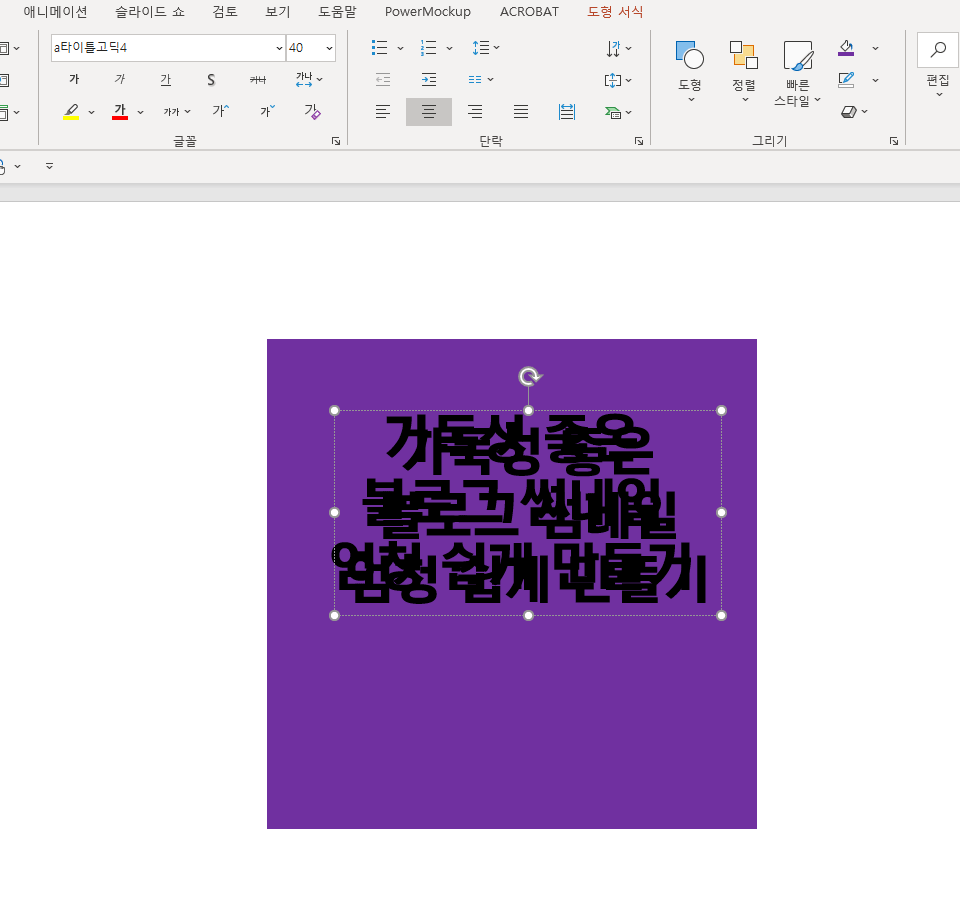Justify paragraph text
Screen dimensions: 960x913
[x=521, y=111]
